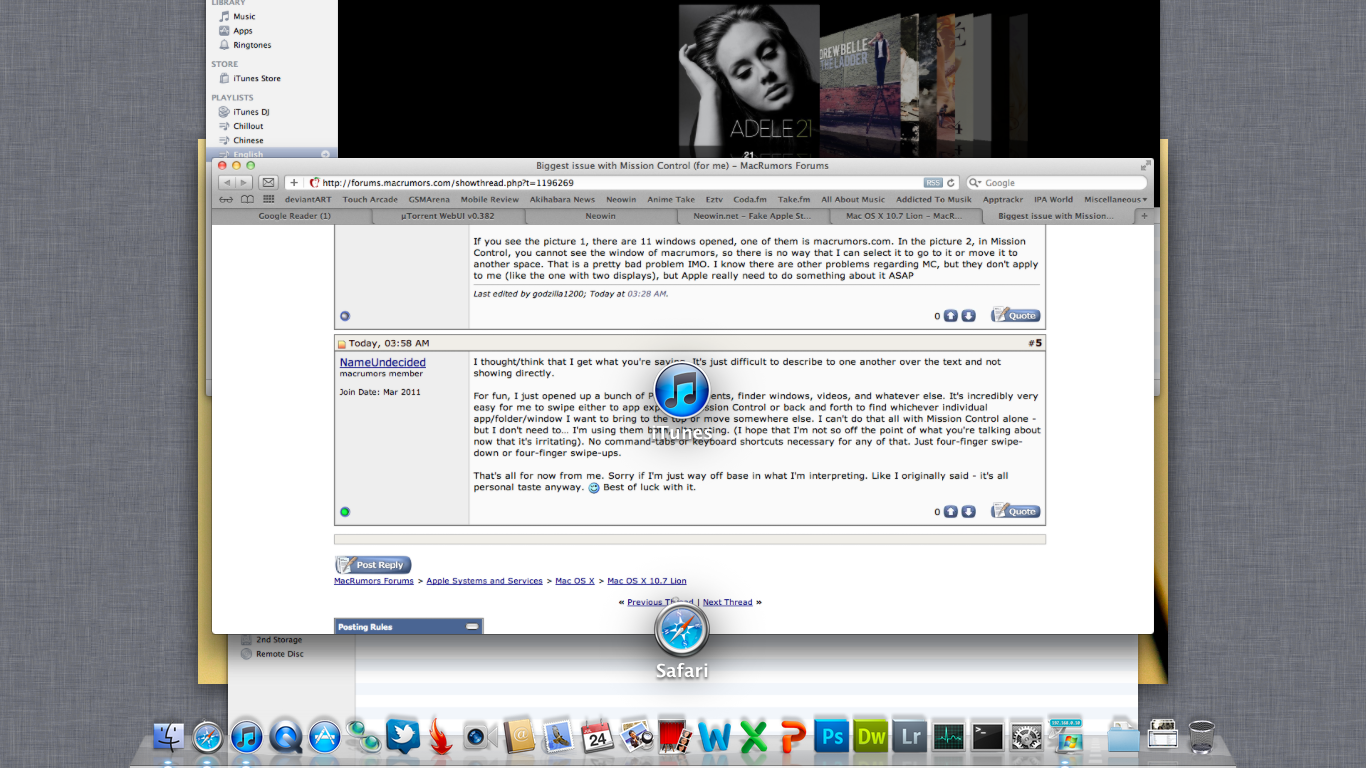
Task: Upvote post #5 with up arrow
Action: [x=951, y=511]
